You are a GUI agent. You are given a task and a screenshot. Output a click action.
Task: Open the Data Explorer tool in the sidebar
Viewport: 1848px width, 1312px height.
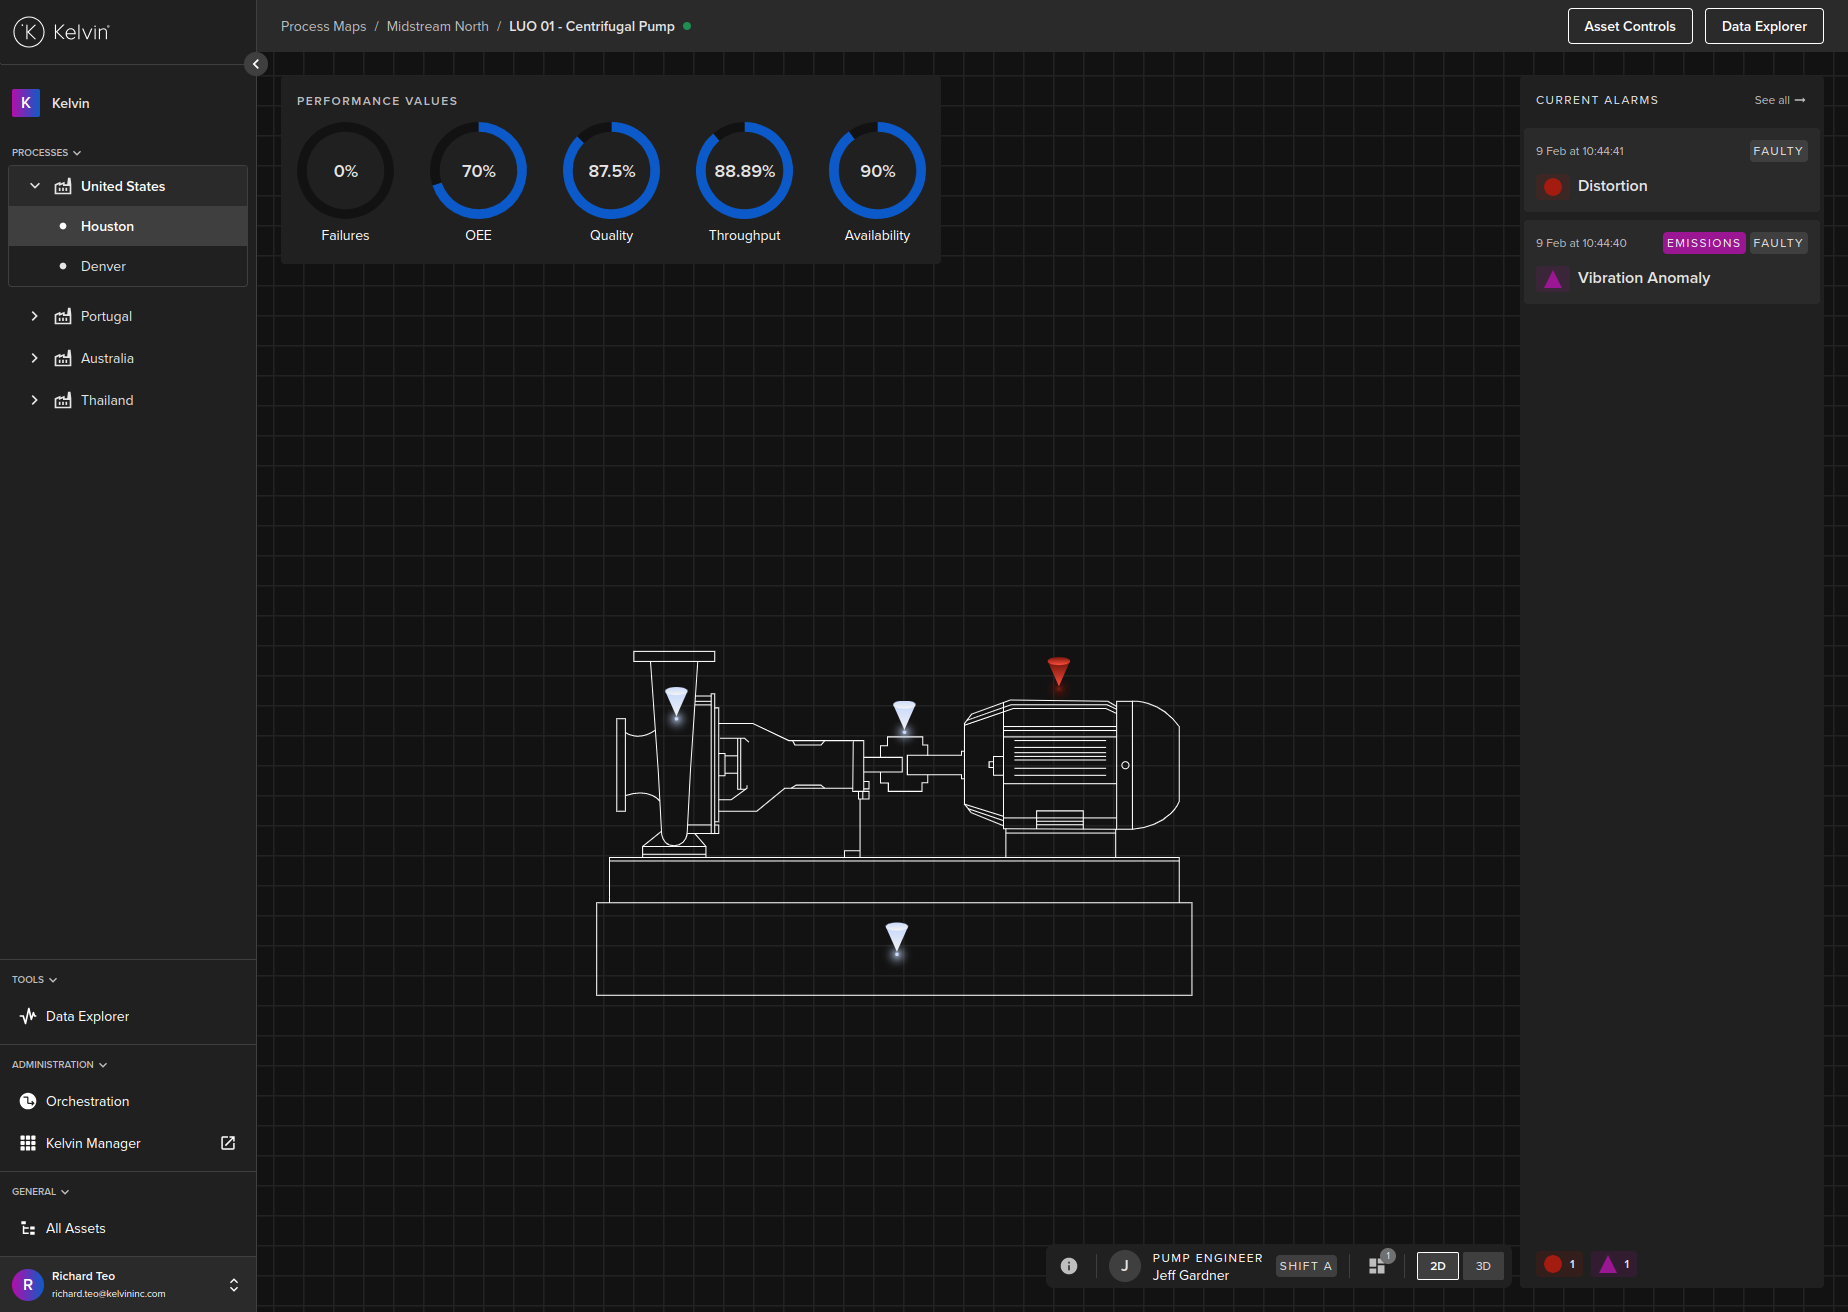[x=87, y=1016]
